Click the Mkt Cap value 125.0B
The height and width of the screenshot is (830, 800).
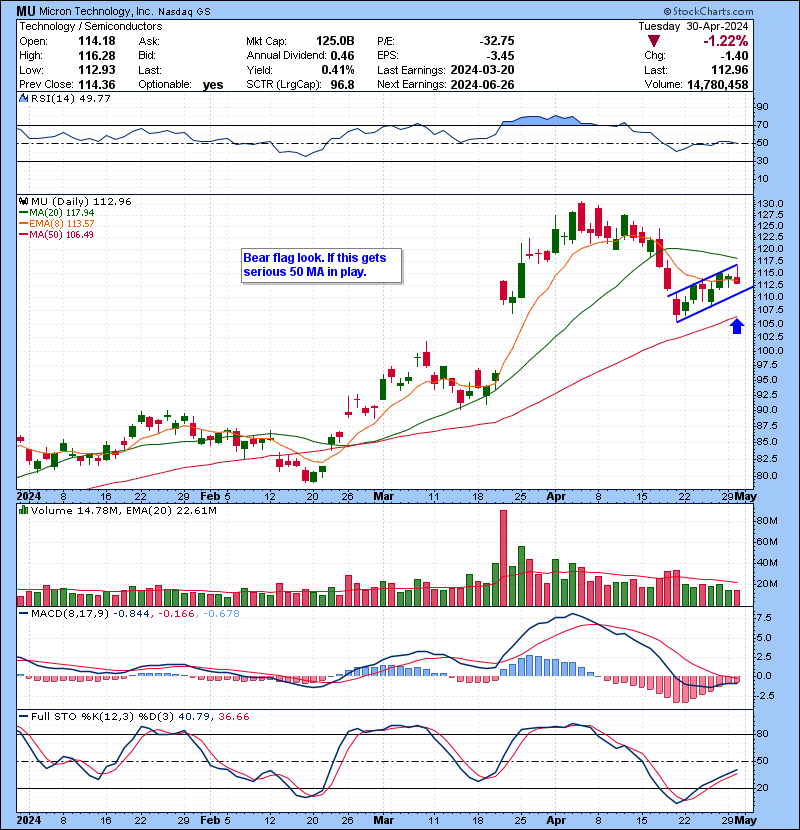[335, 41]
